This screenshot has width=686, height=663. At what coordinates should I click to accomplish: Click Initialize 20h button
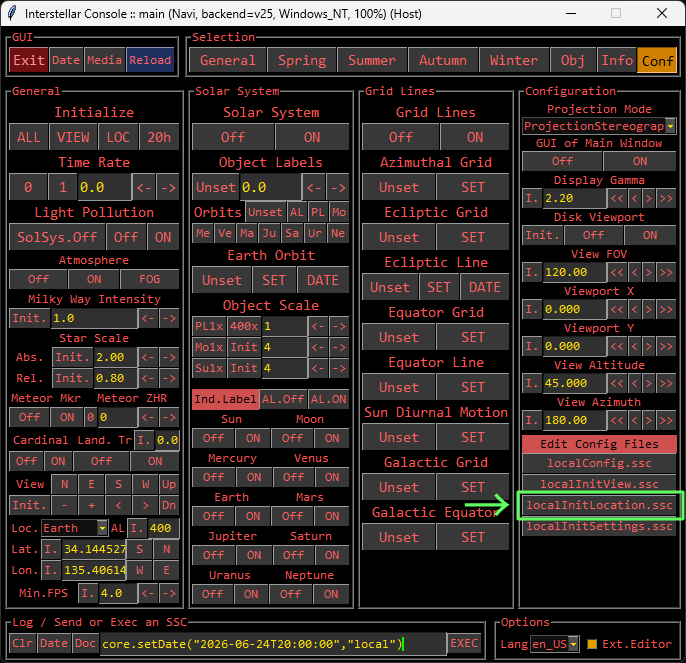[159, 137]
